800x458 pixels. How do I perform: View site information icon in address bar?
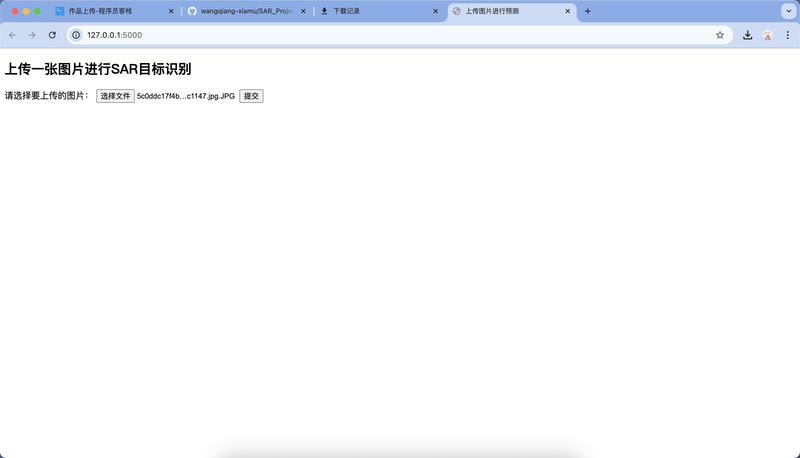[76, 35]
